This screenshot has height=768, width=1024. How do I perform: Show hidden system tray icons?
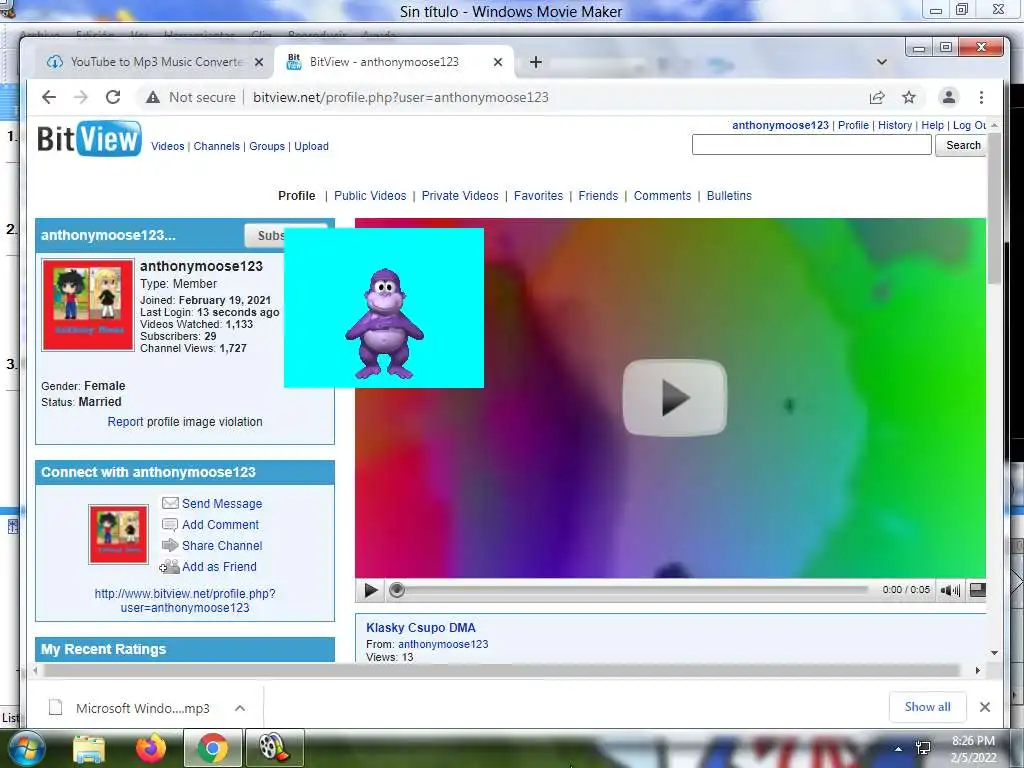coord(899,749)
